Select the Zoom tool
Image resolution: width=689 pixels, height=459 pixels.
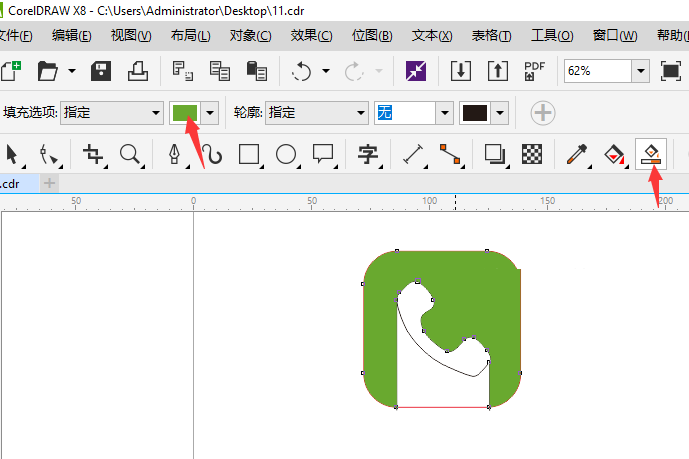(131, 155)
